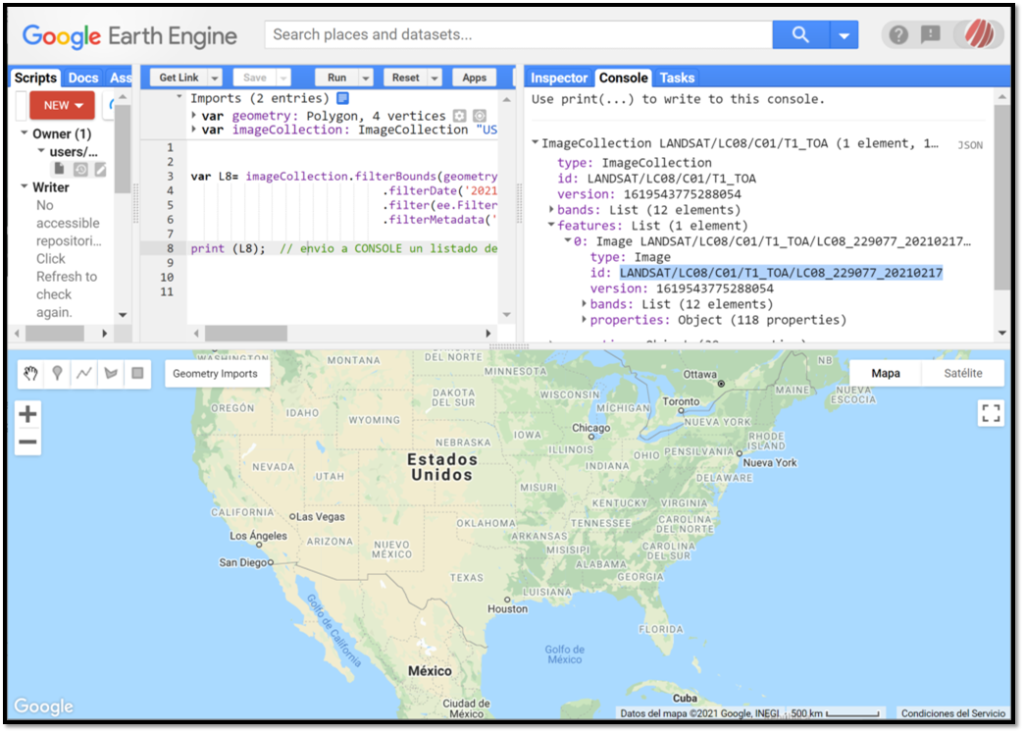Click "id: LANDSAT/LC08/C01/T1_TOA" collection row
The height and width of the screenshot is (733, 1024).
(x=656, y=178)
